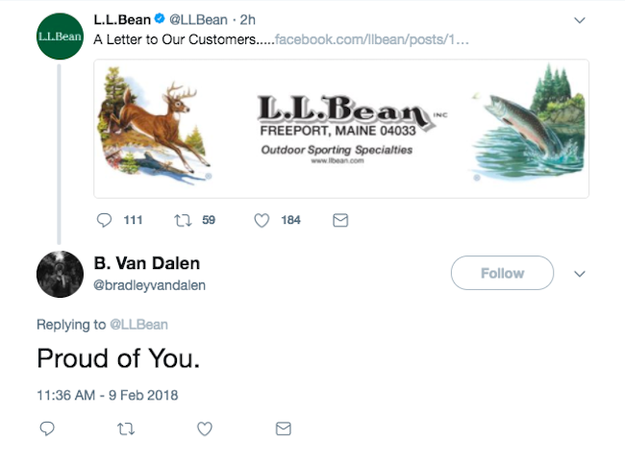Open the facebook.com/llbean post link
The width and height of the screenshot is (625, 464).
(371, 40)
